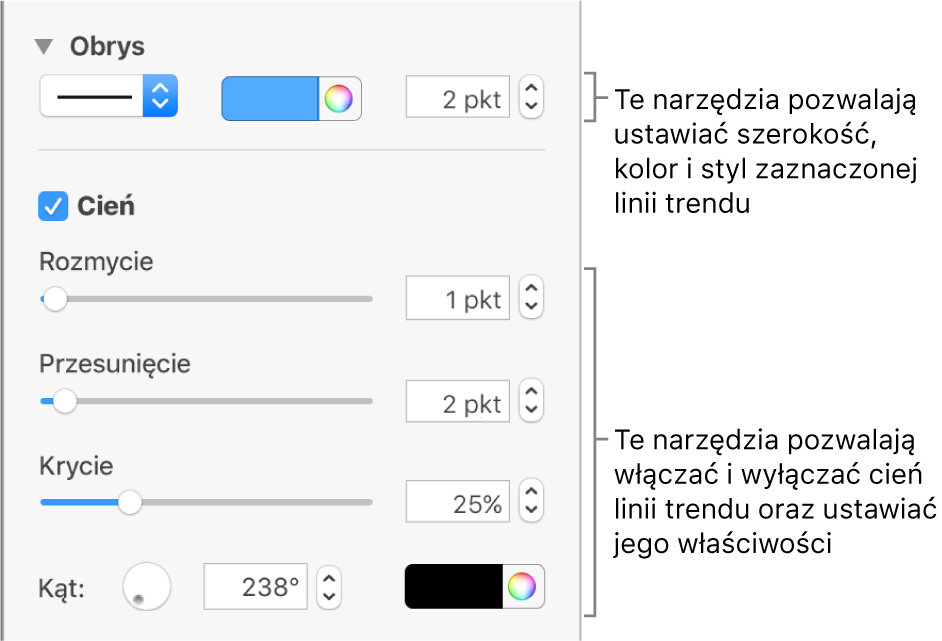This screenshot has width=942, height=641.
Task: Click the Krycie slider handle
Action: [x=129, y=503]
